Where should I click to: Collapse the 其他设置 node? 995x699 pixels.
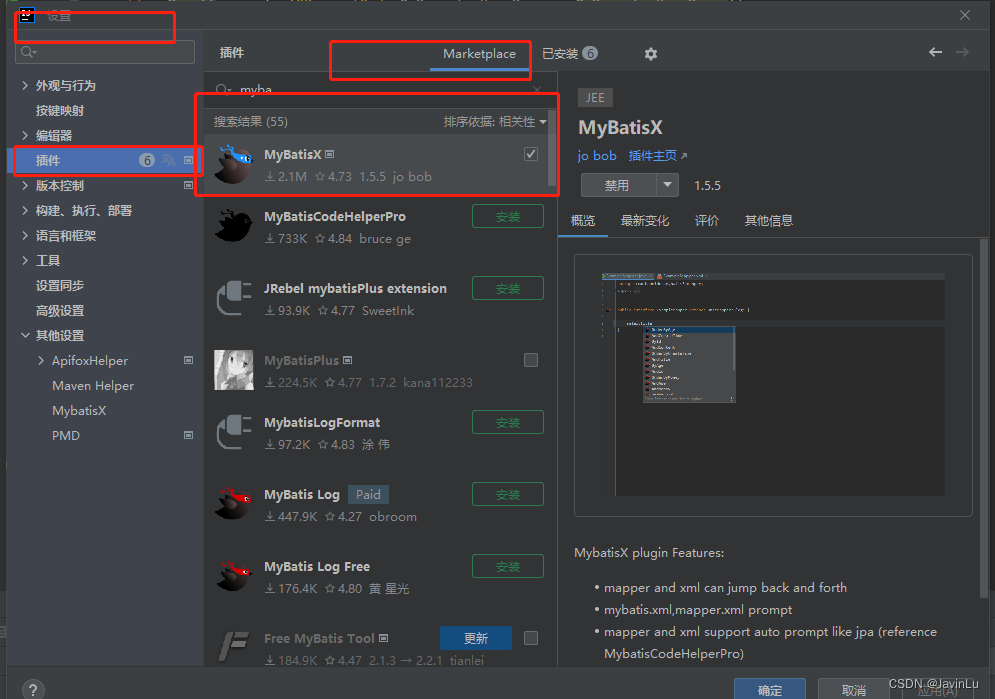25,335
